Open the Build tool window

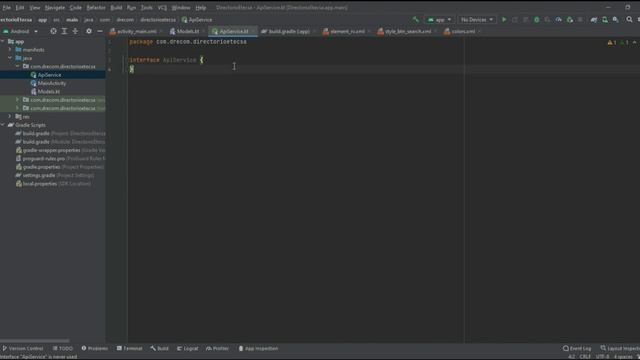[x=160, y=348]
